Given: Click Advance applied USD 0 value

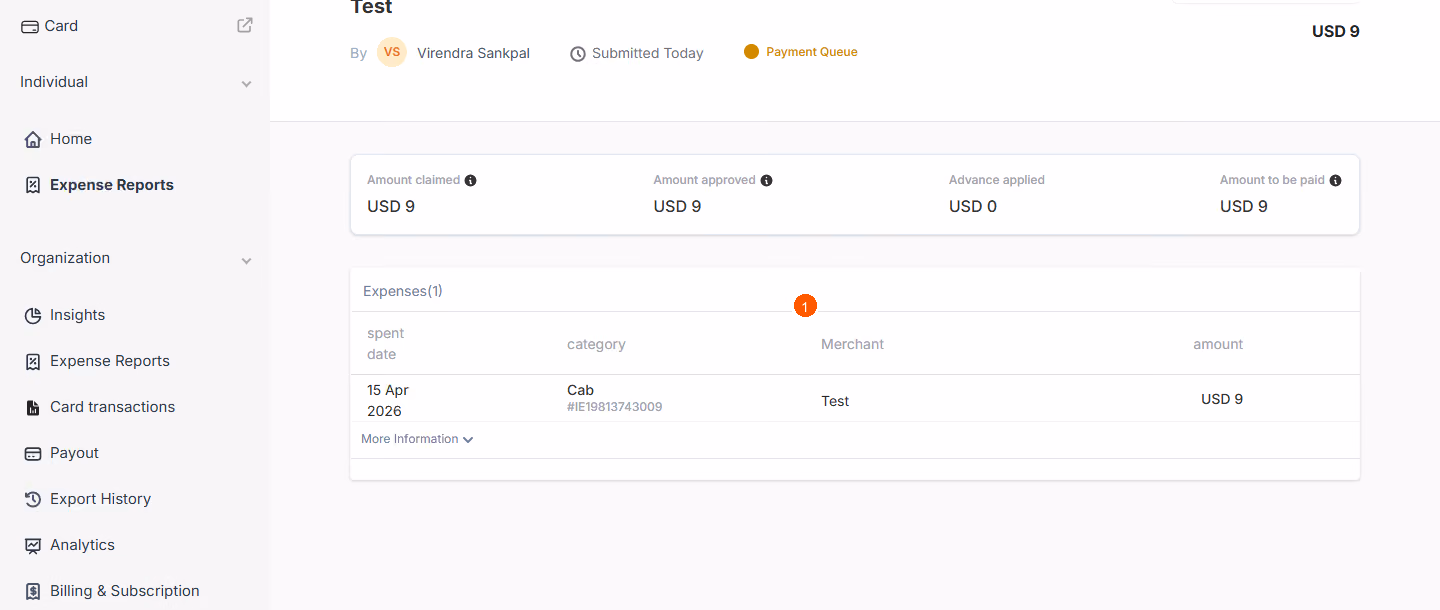Looking at the screenshot, I should 973,206.
